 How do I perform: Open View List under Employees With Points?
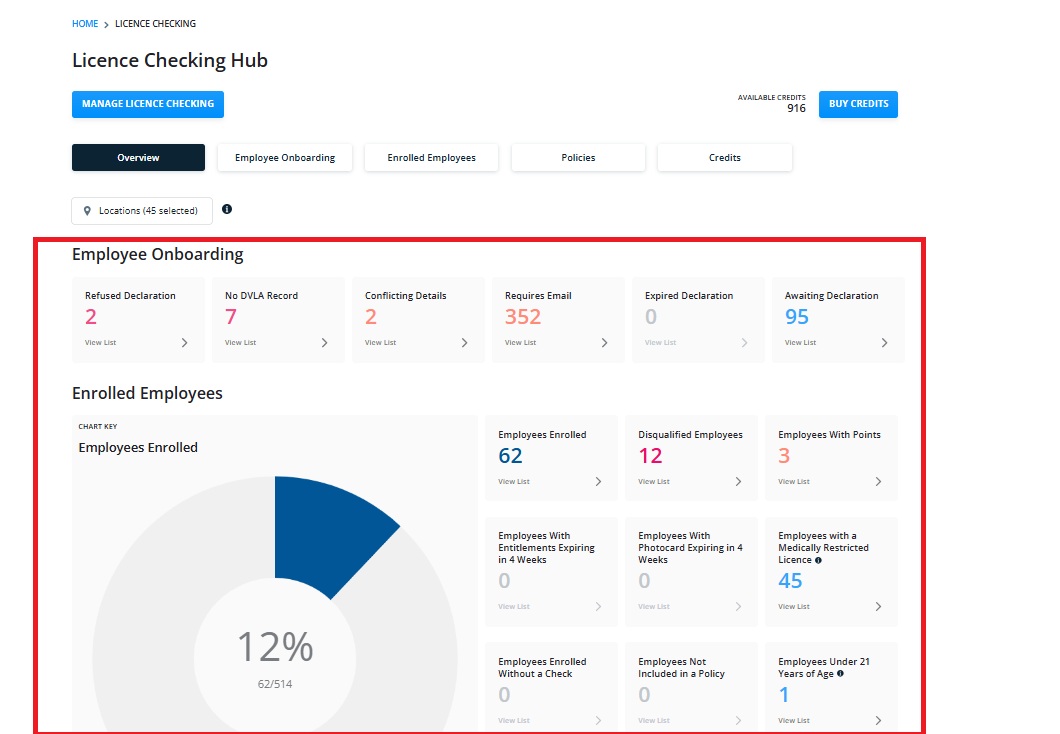coord(794,482)
